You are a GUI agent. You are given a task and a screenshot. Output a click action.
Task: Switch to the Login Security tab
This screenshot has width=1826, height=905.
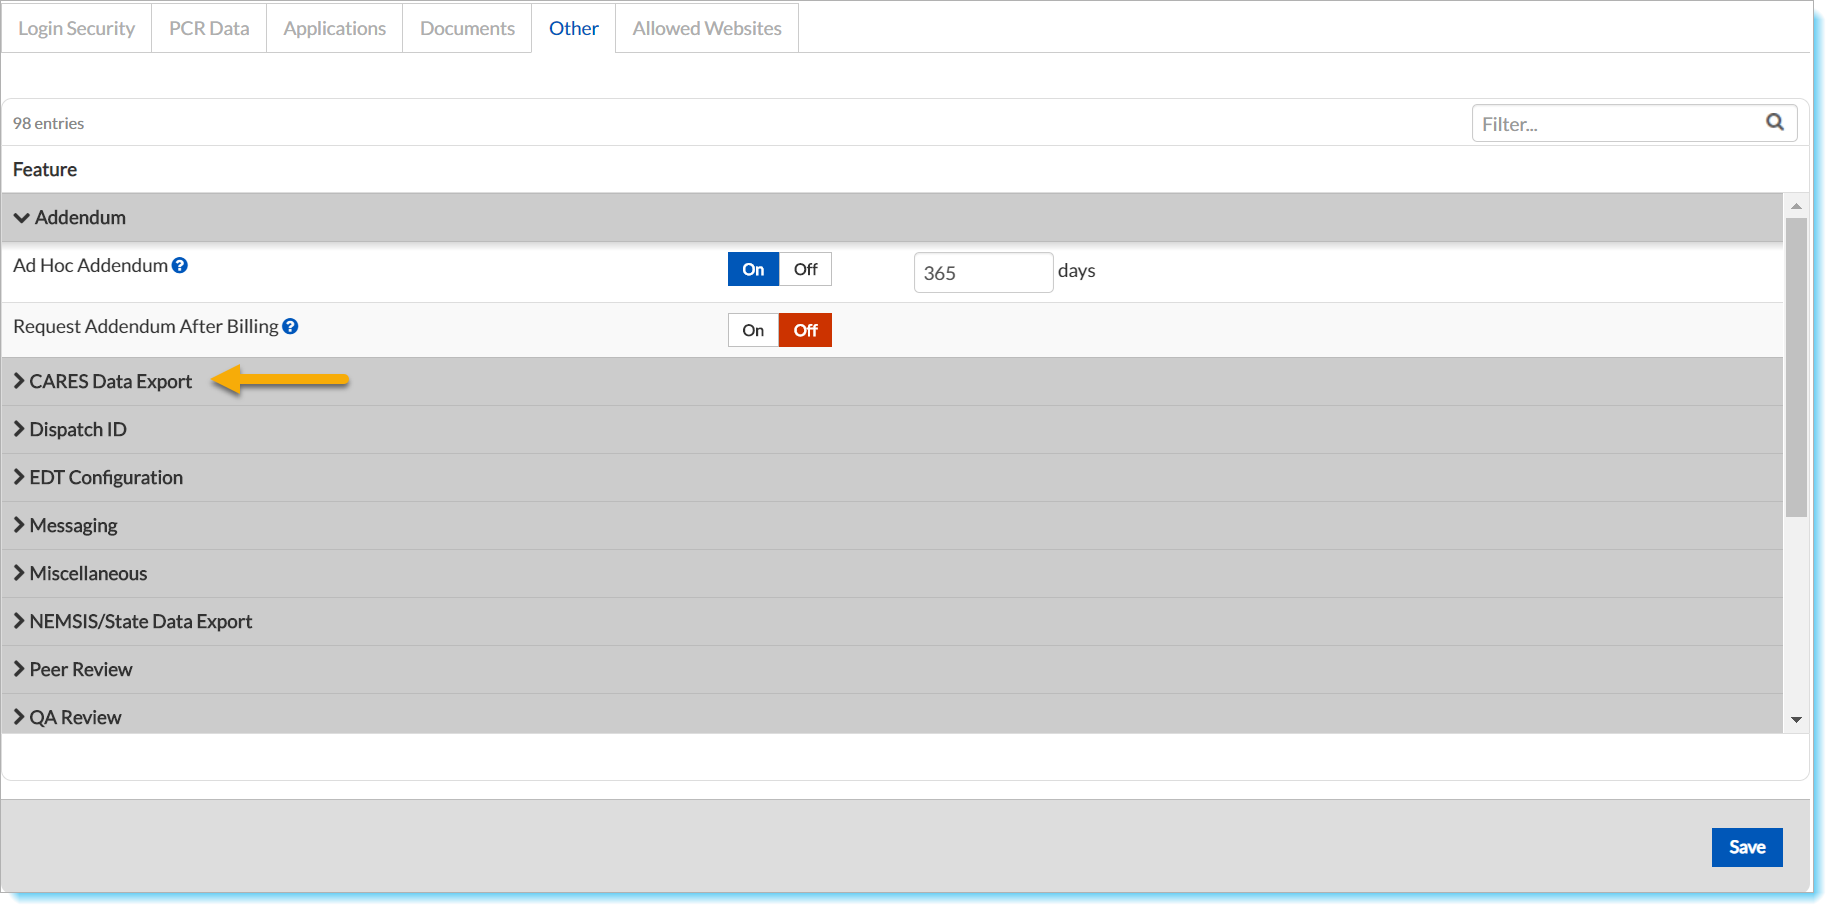(76, 28)
